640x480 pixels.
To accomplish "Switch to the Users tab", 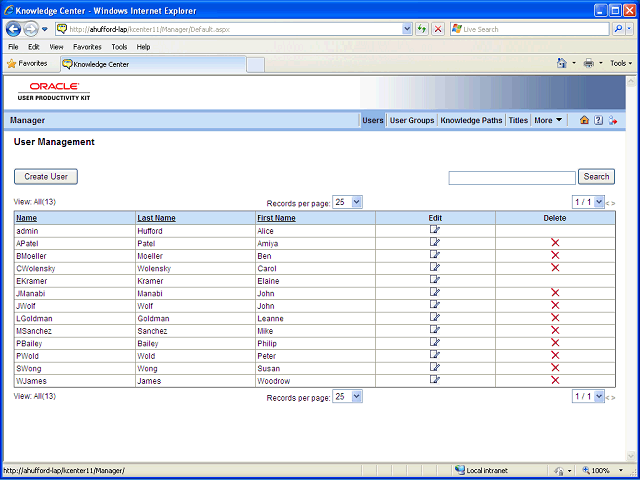I will (373, 120).
